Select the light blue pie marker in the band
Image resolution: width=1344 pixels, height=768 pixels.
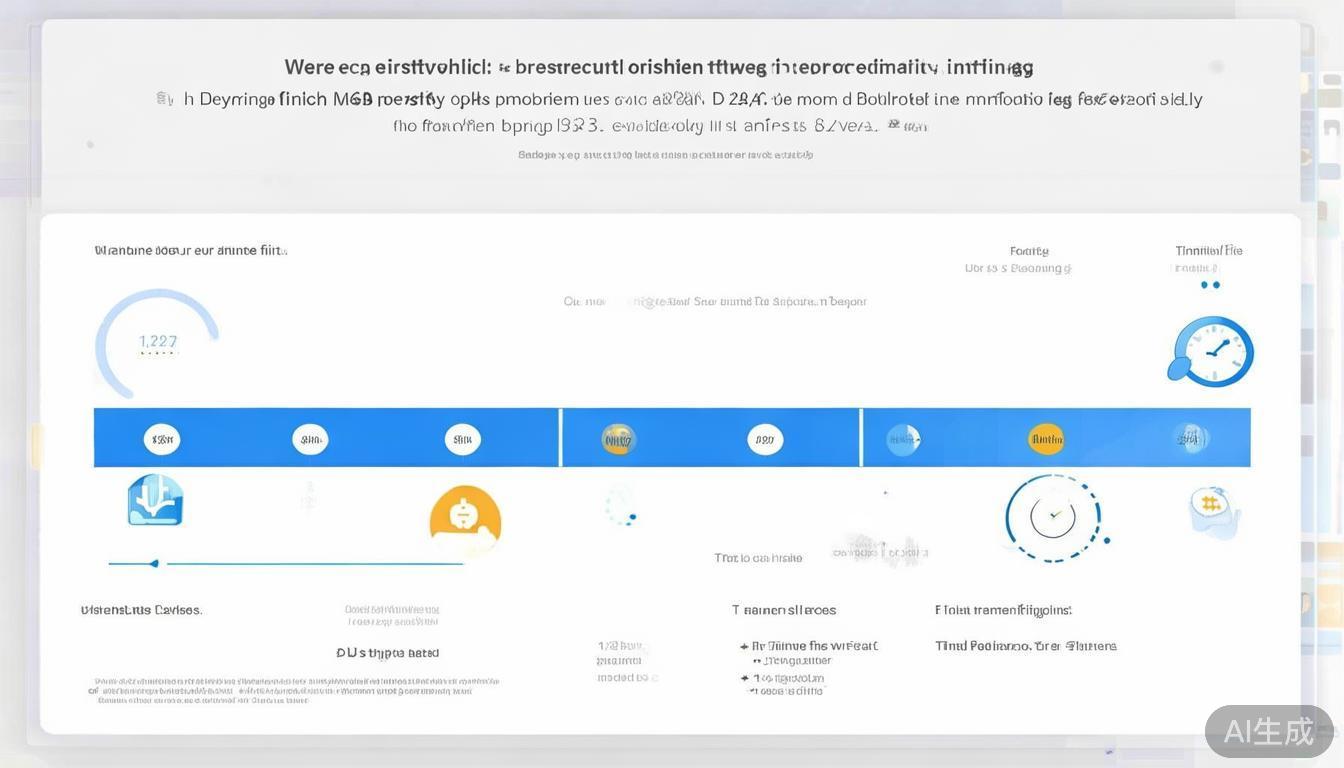[902, 438]
